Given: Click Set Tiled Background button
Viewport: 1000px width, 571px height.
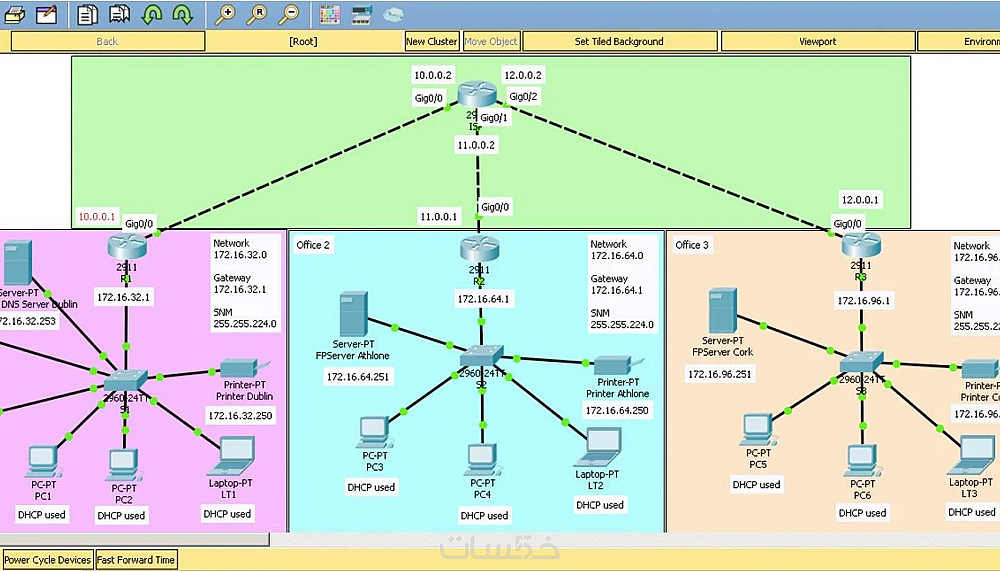Looking at the screenshot, I should coord(619,41).
